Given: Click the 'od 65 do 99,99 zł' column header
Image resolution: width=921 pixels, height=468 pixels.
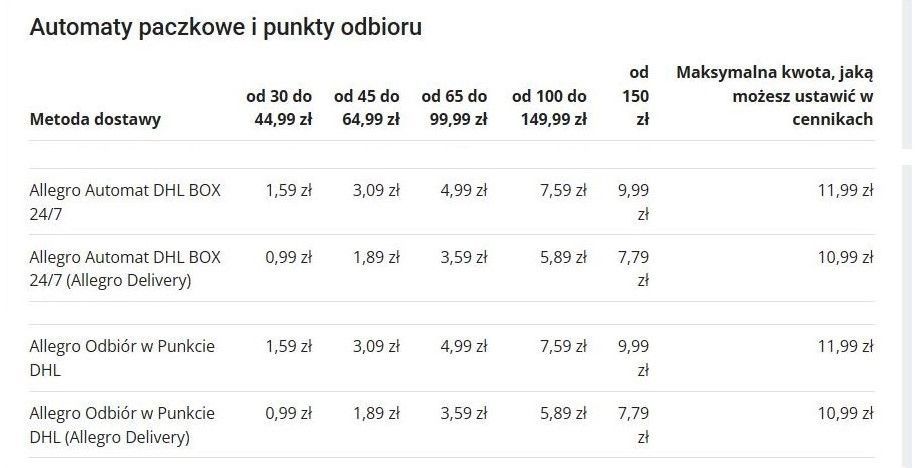Looking at the screenshot, I should pyautogui.click(x=454, y=107).
